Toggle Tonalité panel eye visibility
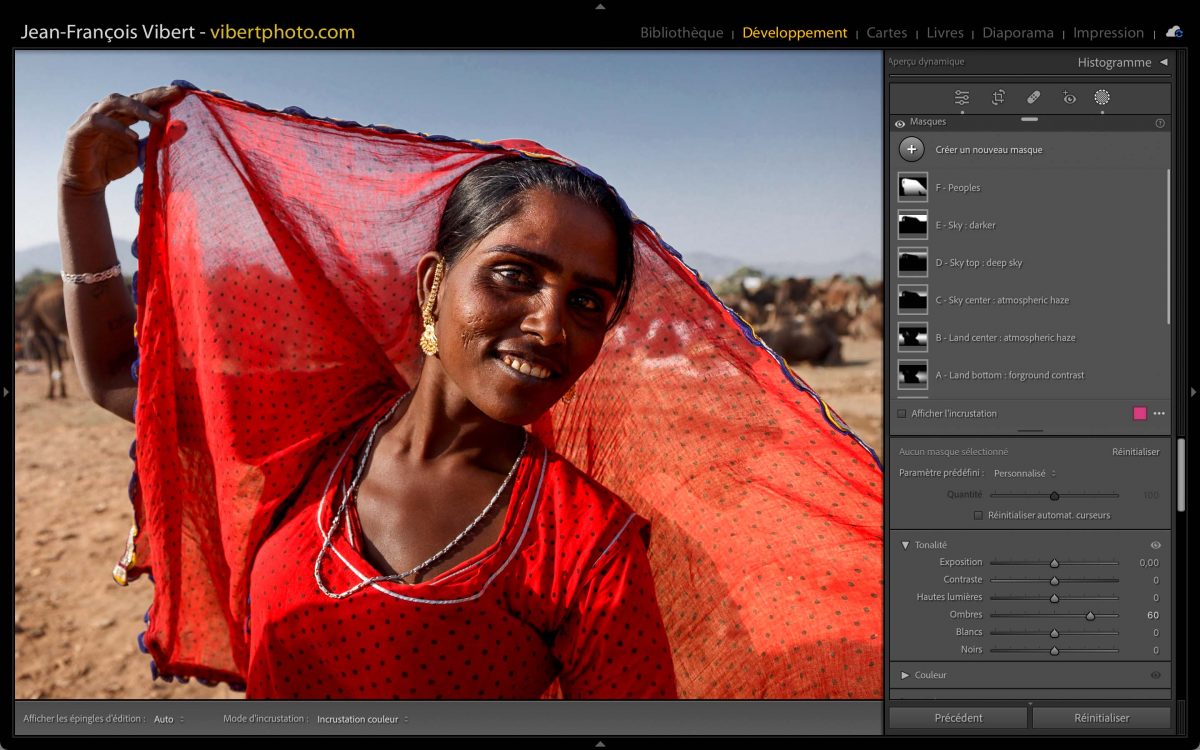 (1156, 545)
